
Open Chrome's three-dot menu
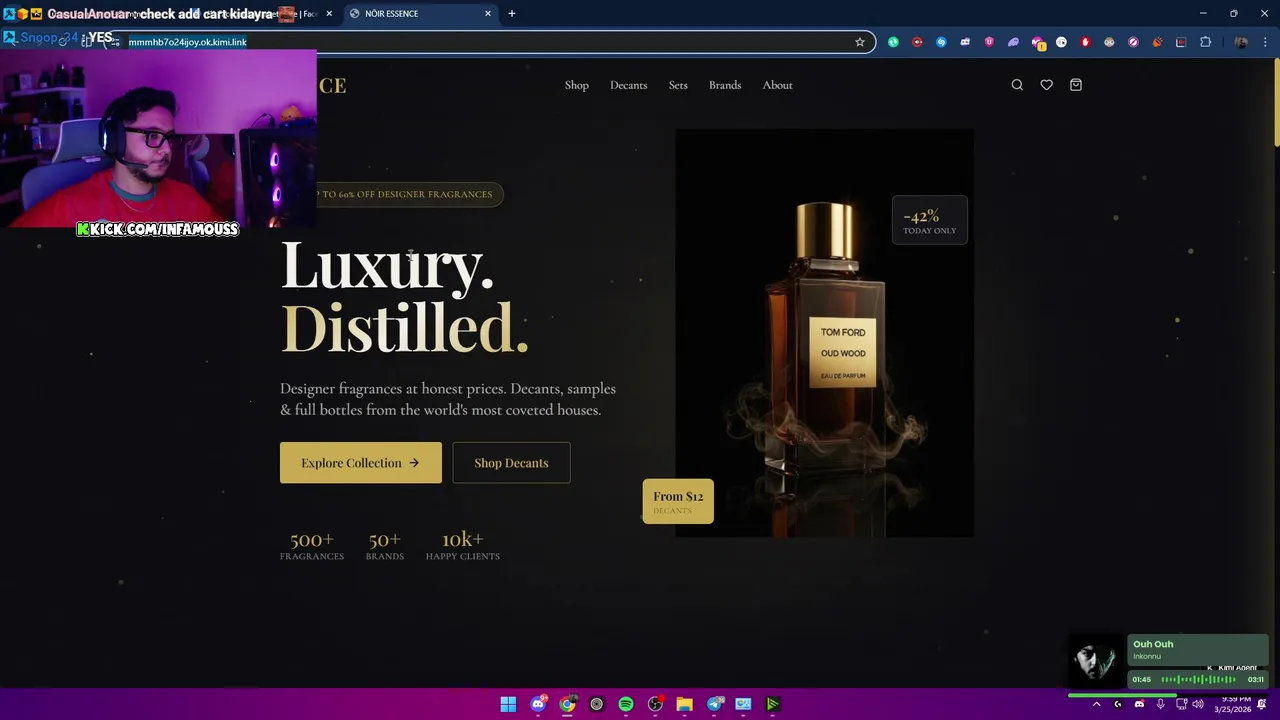point(1265,42)
